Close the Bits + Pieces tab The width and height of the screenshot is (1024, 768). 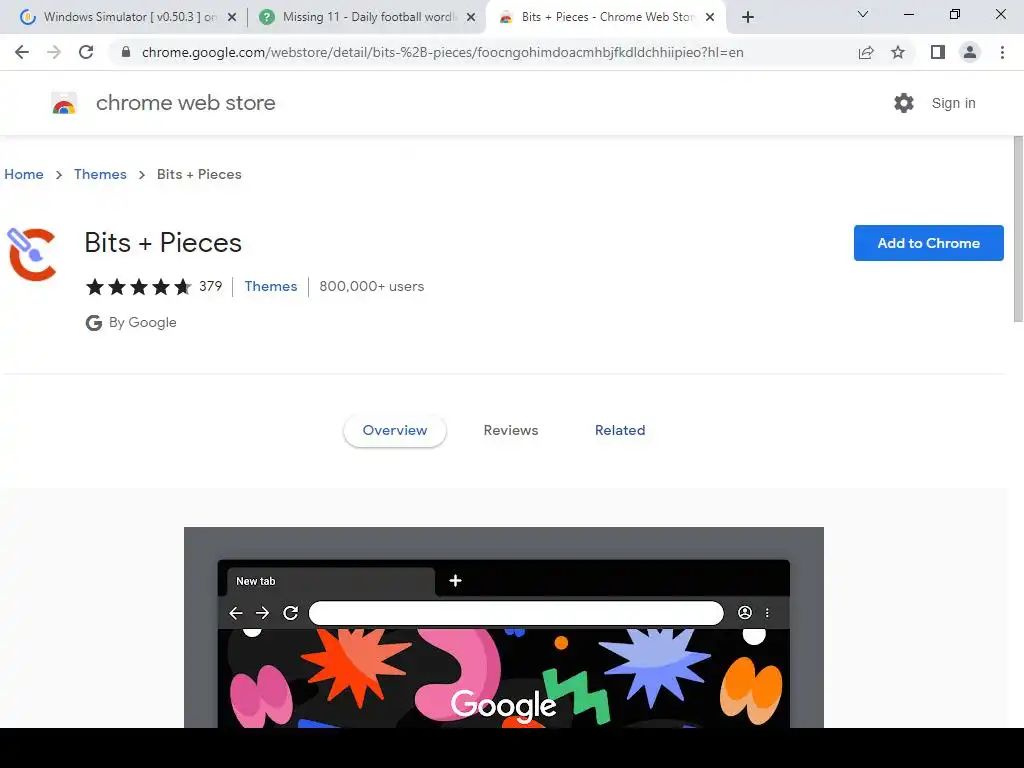pyautogui.click(x=710, y=18)
